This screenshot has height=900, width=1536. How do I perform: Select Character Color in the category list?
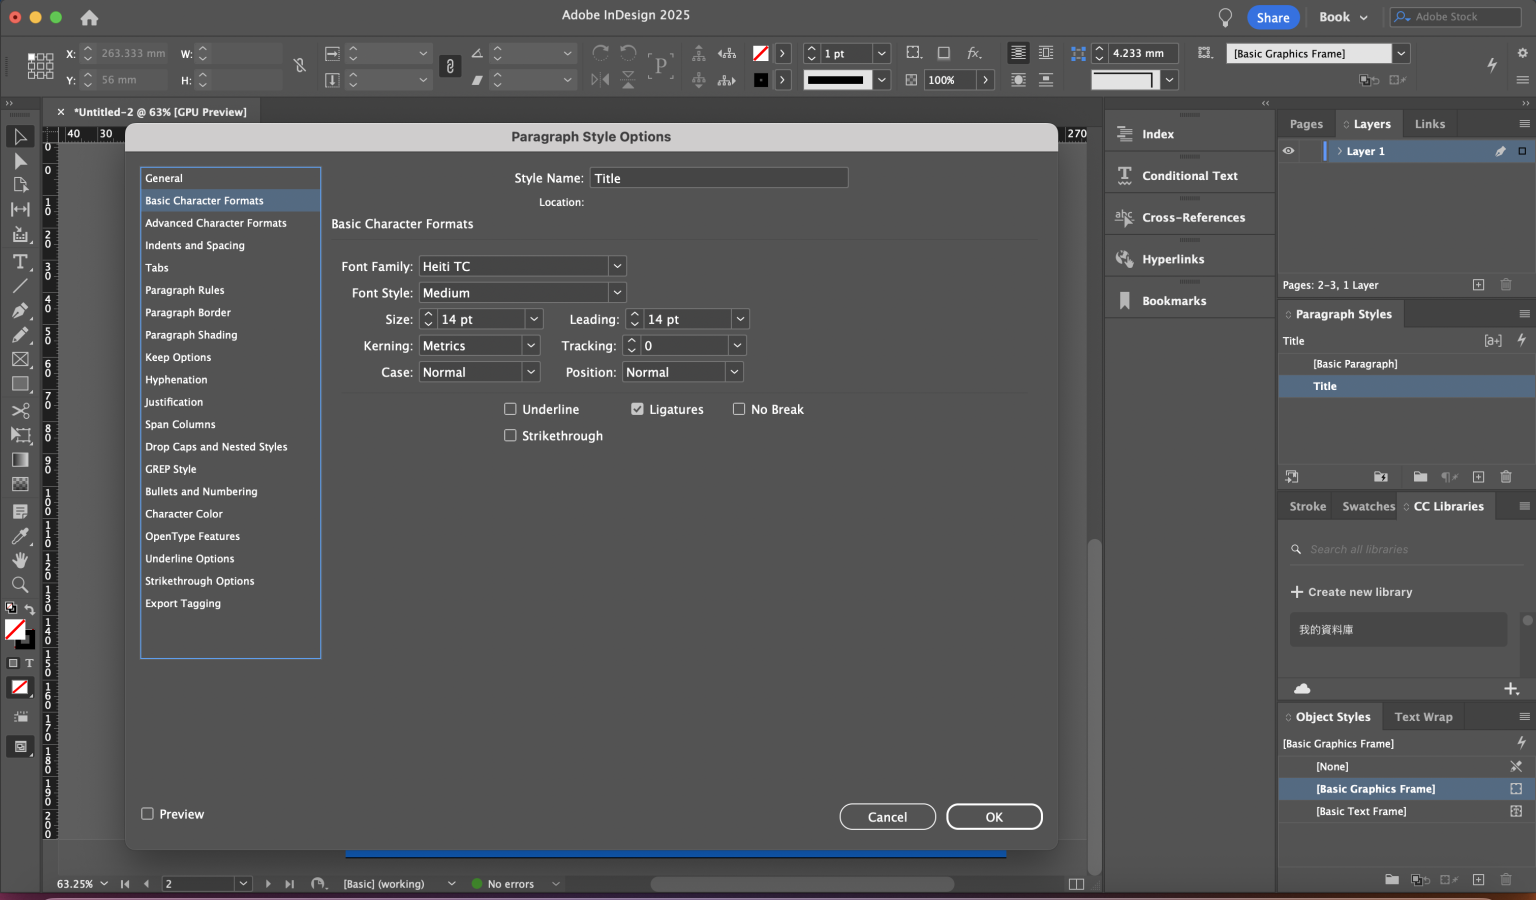[x=184, y=514]
